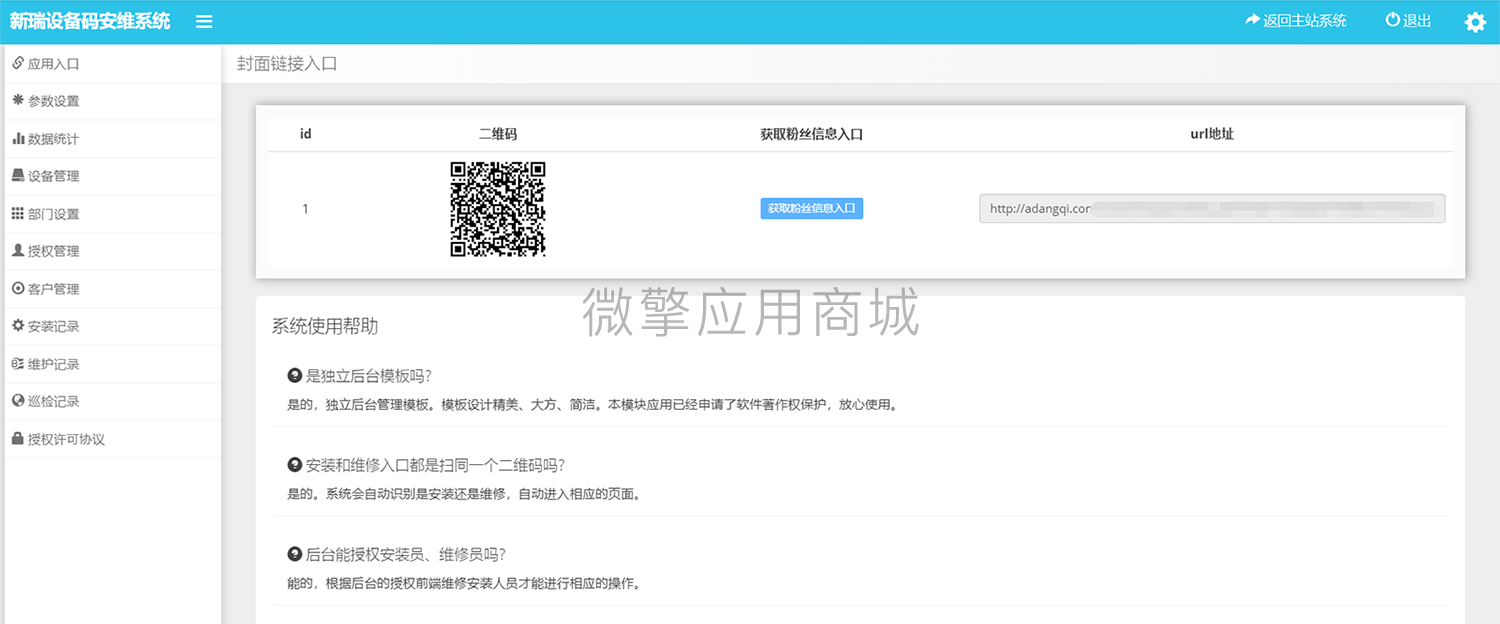Select 安装记录 in sidebar

(x=112, y=326)
